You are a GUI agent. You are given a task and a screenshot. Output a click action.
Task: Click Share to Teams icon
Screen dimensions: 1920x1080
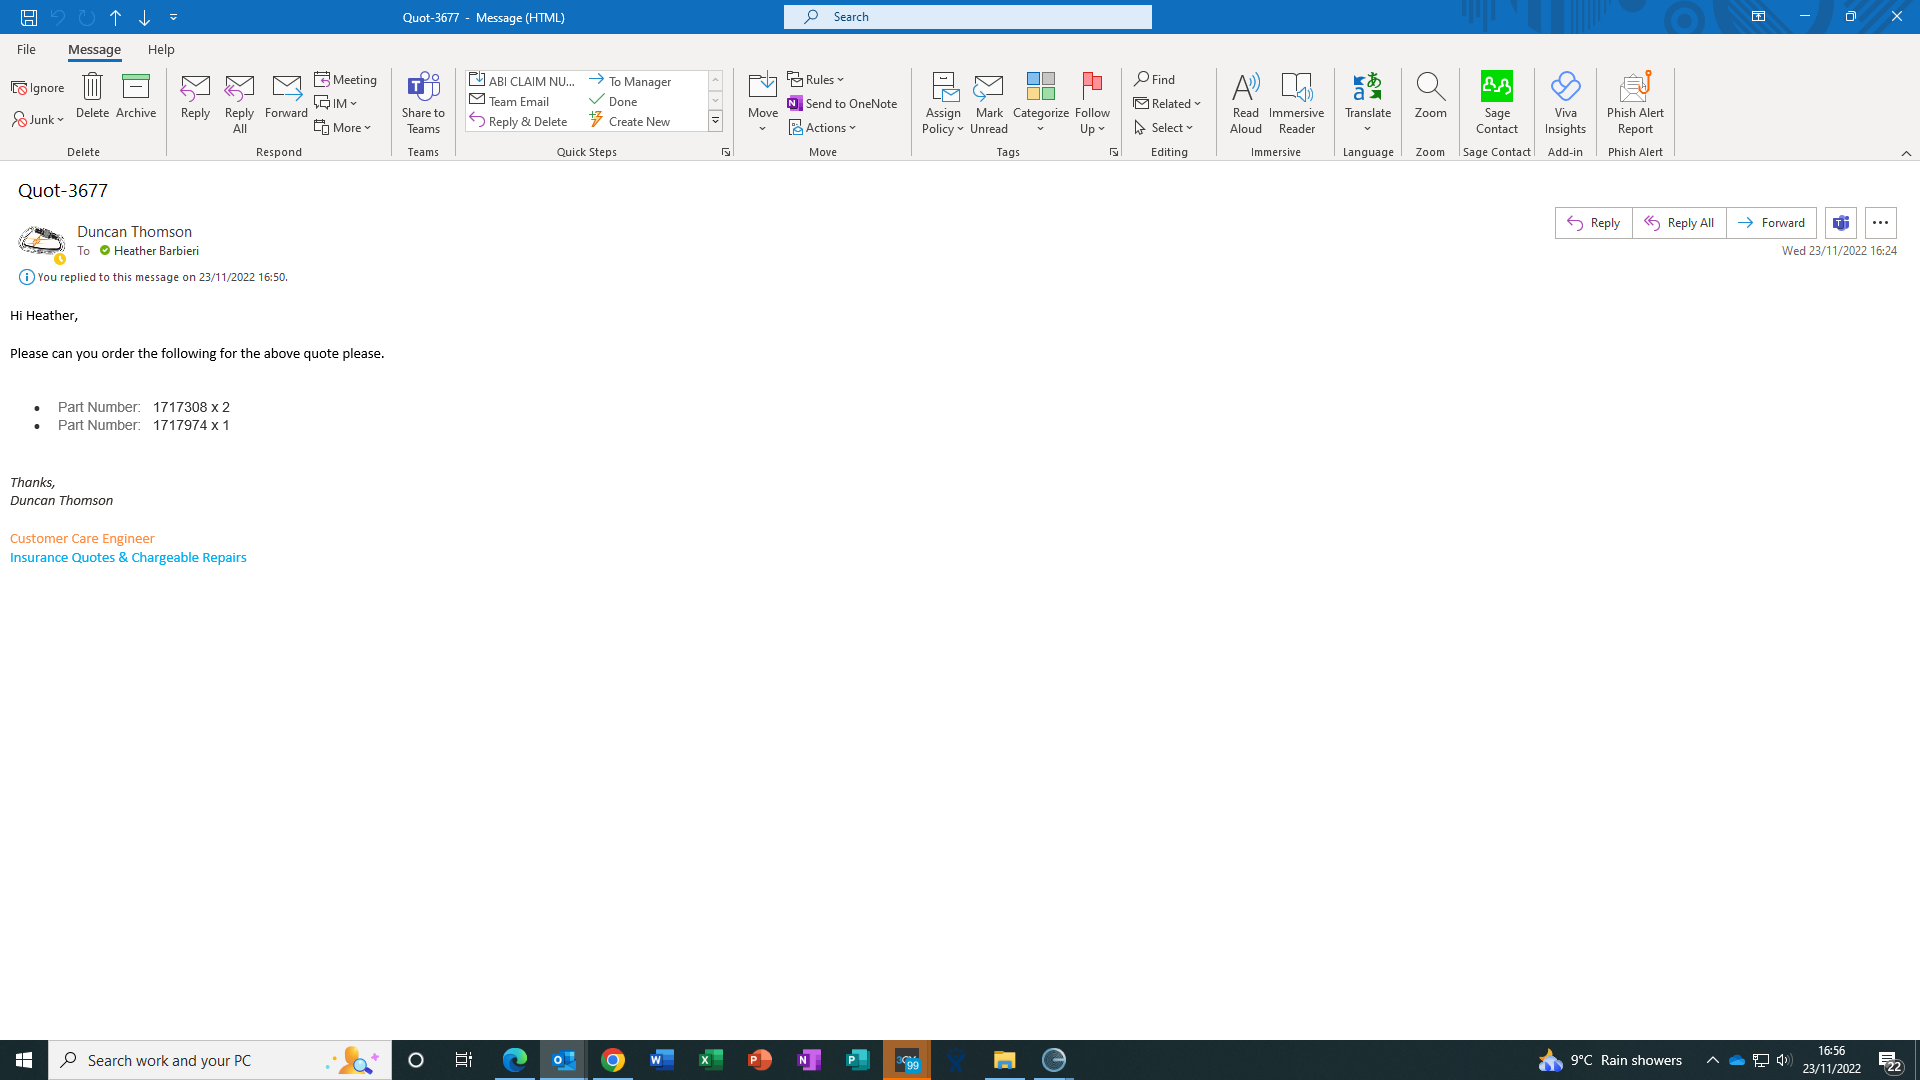click(423, 88)
